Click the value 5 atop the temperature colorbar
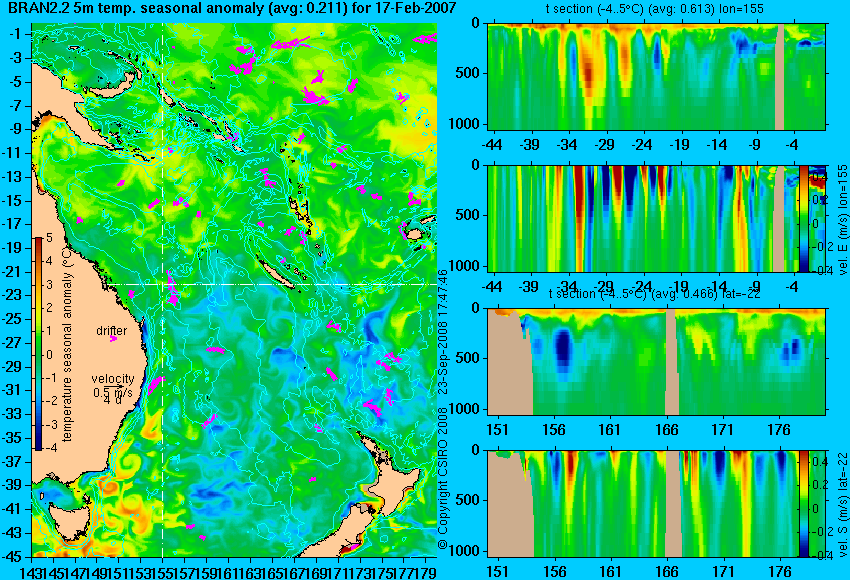This screenshot has height=580, width=850. point(49,237)
